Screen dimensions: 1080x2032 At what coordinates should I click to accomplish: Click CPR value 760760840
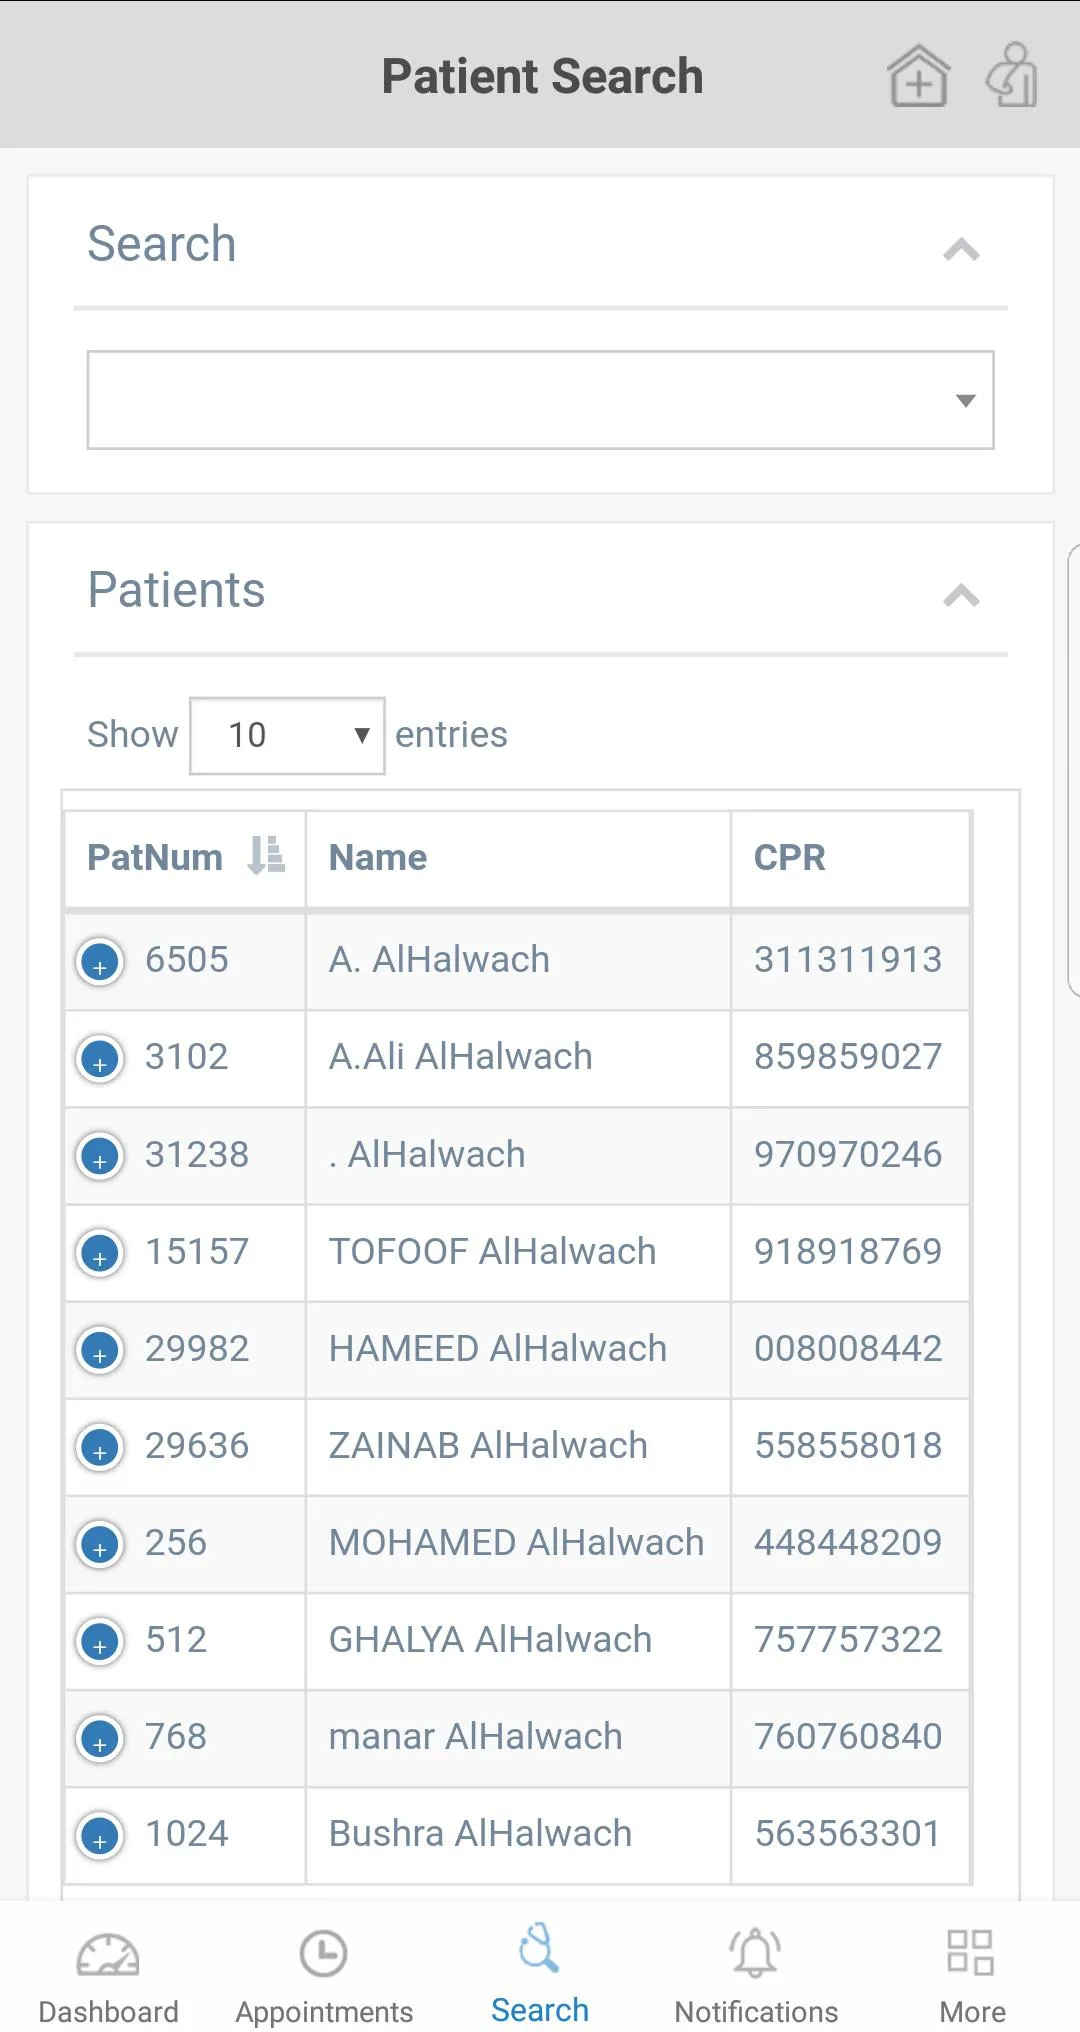[848, 1737]
